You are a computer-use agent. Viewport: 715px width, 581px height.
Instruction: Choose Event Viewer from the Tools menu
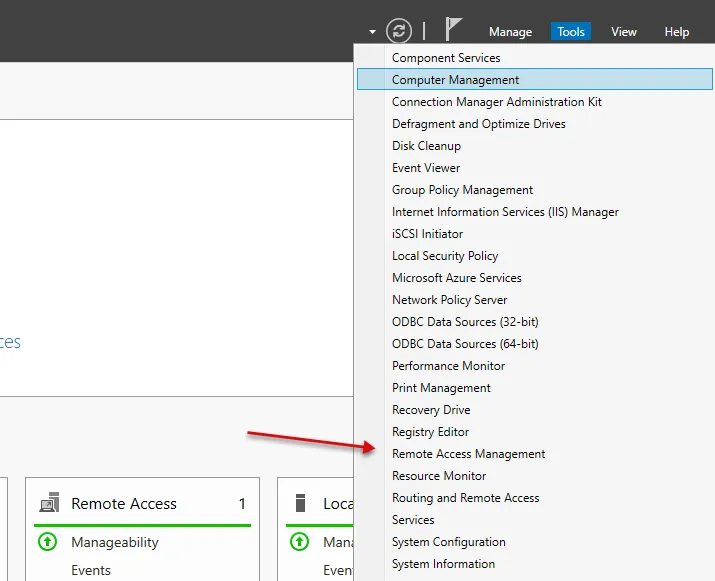point(426,168)
